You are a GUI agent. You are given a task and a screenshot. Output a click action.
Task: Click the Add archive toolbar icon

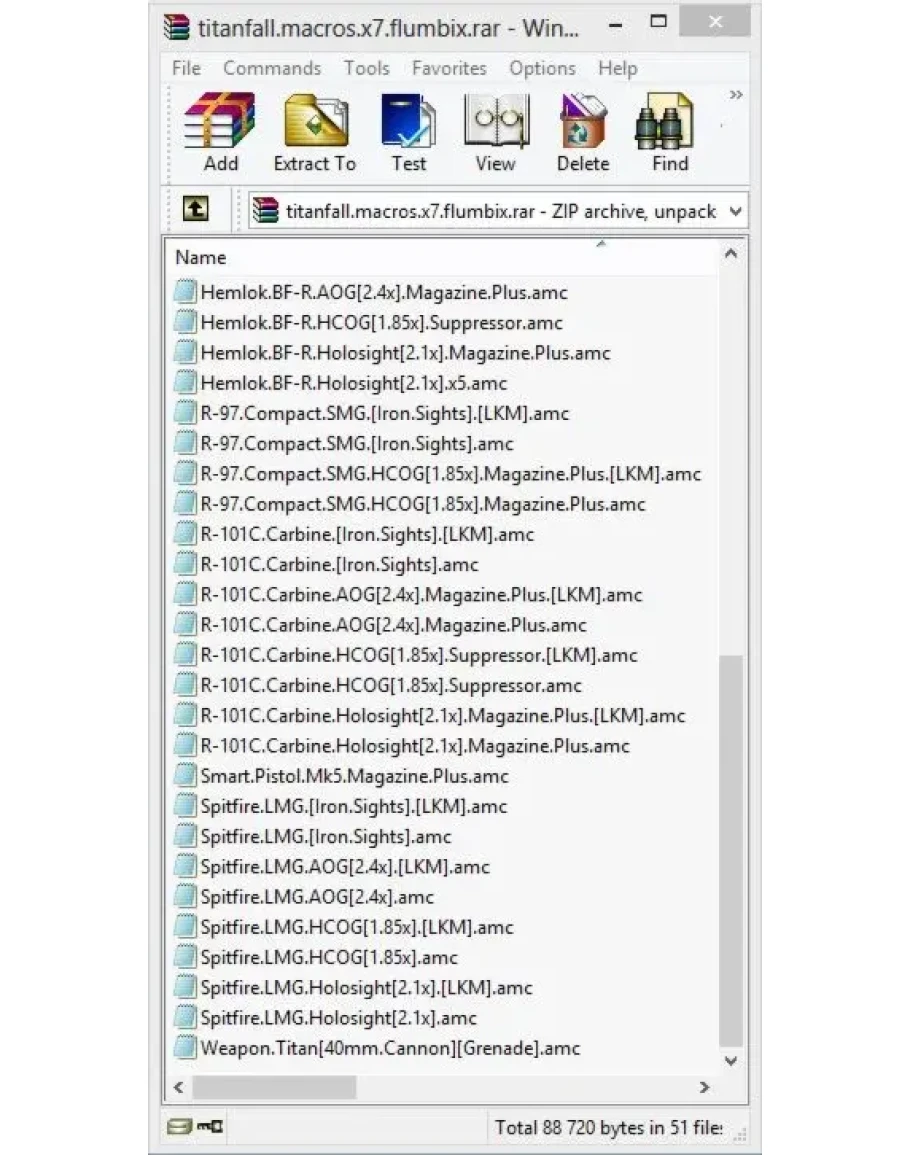coord(219,132)
